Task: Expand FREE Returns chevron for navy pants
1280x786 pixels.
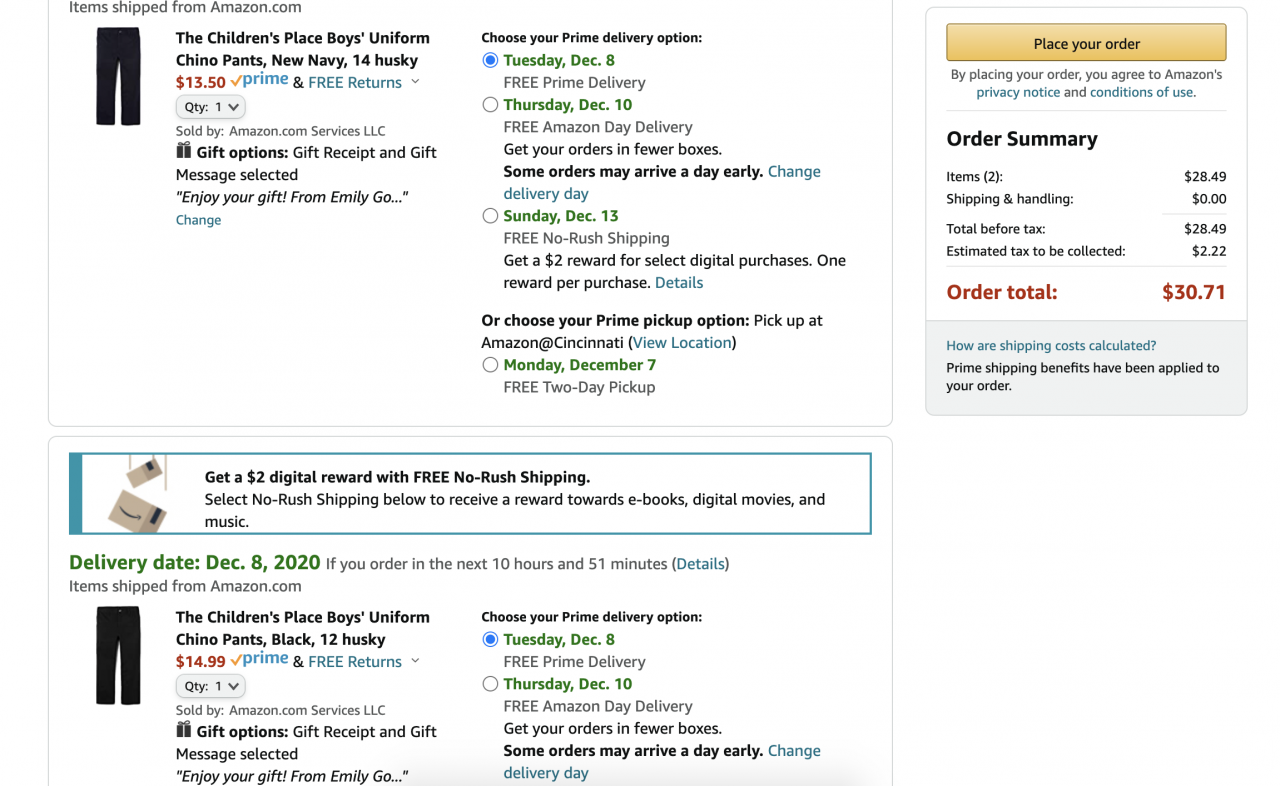Action: click(x=416, y=82)
